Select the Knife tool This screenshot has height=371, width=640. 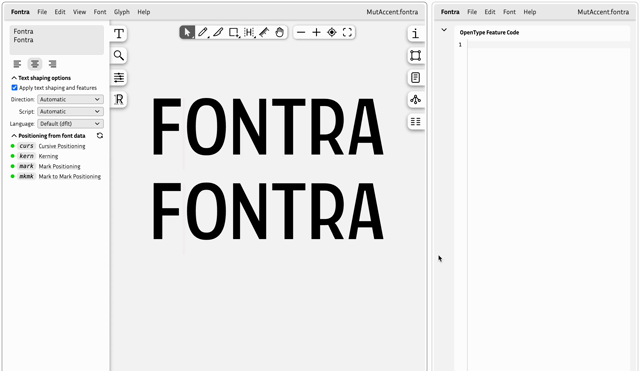[x=218, y=32]
